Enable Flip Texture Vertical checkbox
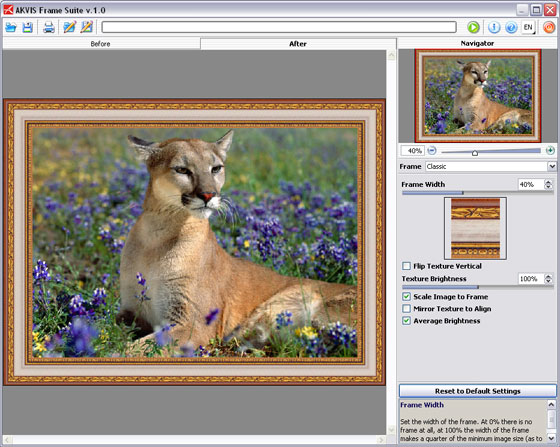This screenshot has height=447, width=560. (406, 266)
